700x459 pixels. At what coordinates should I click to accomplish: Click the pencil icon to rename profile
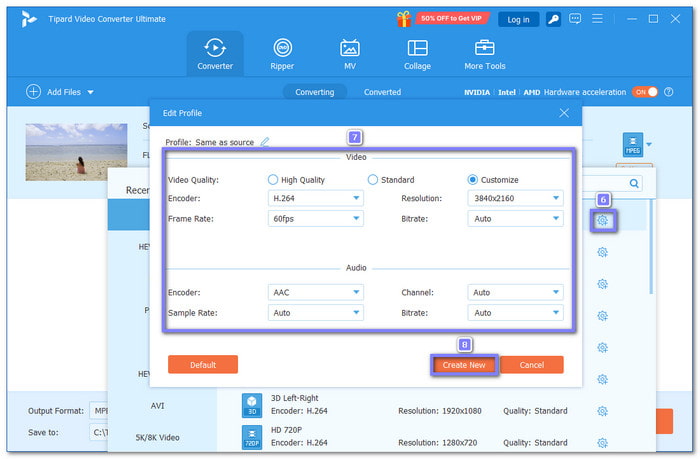click(x=265, y=142)
